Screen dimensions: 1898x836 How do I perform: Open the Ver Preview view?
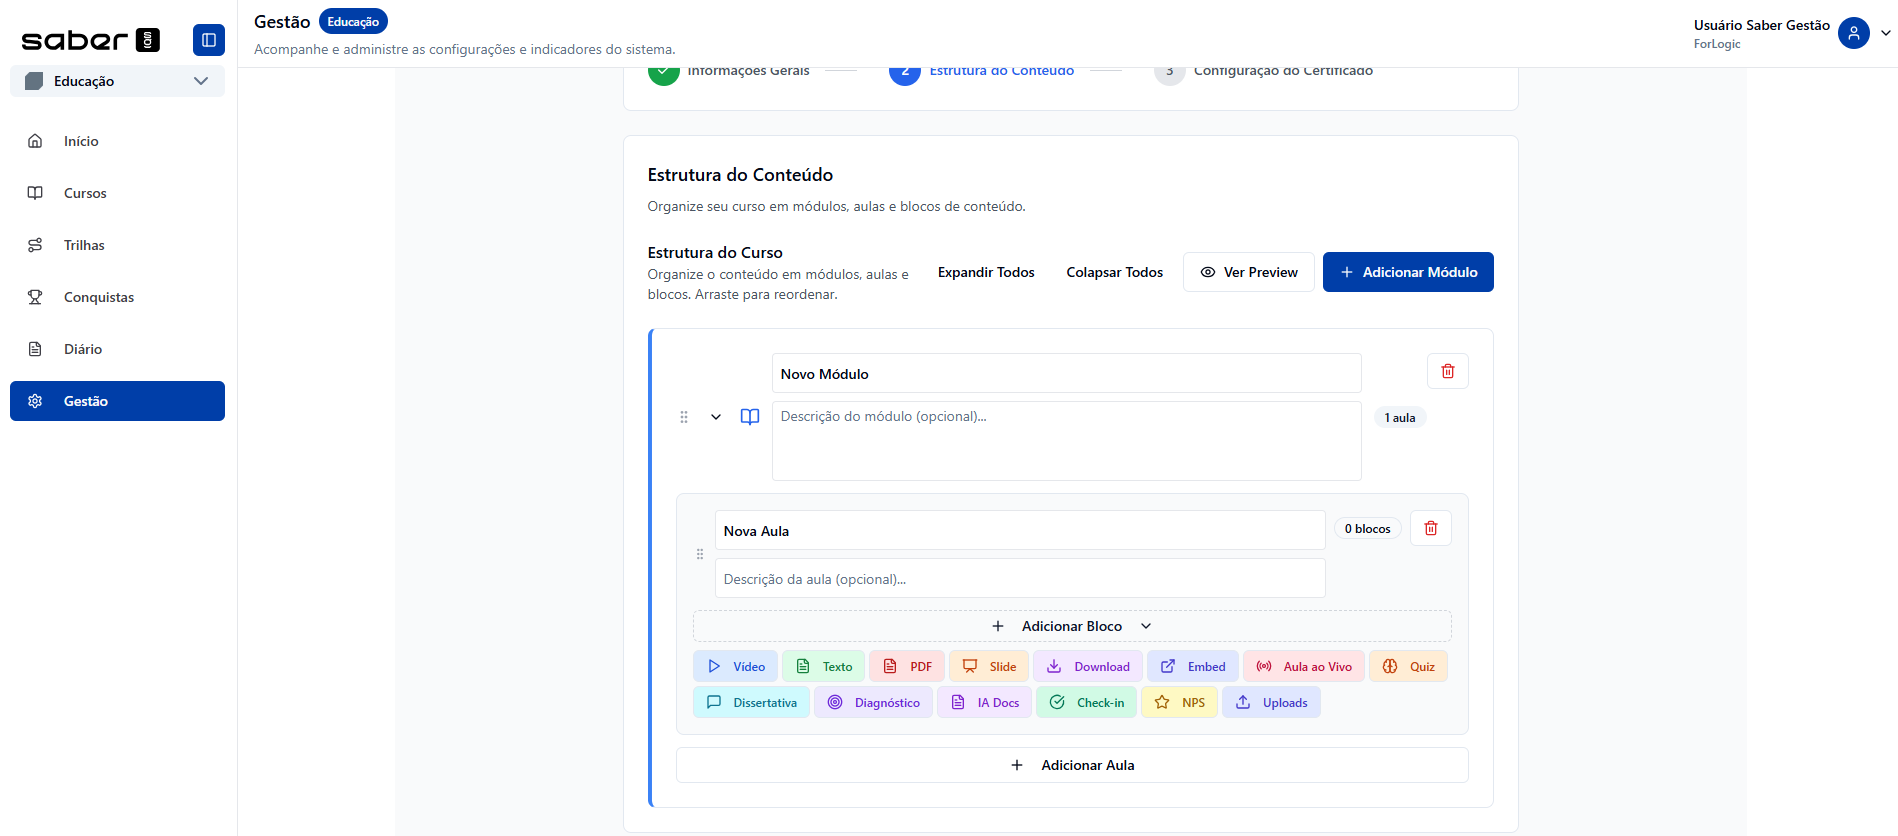coord(1248,272)
